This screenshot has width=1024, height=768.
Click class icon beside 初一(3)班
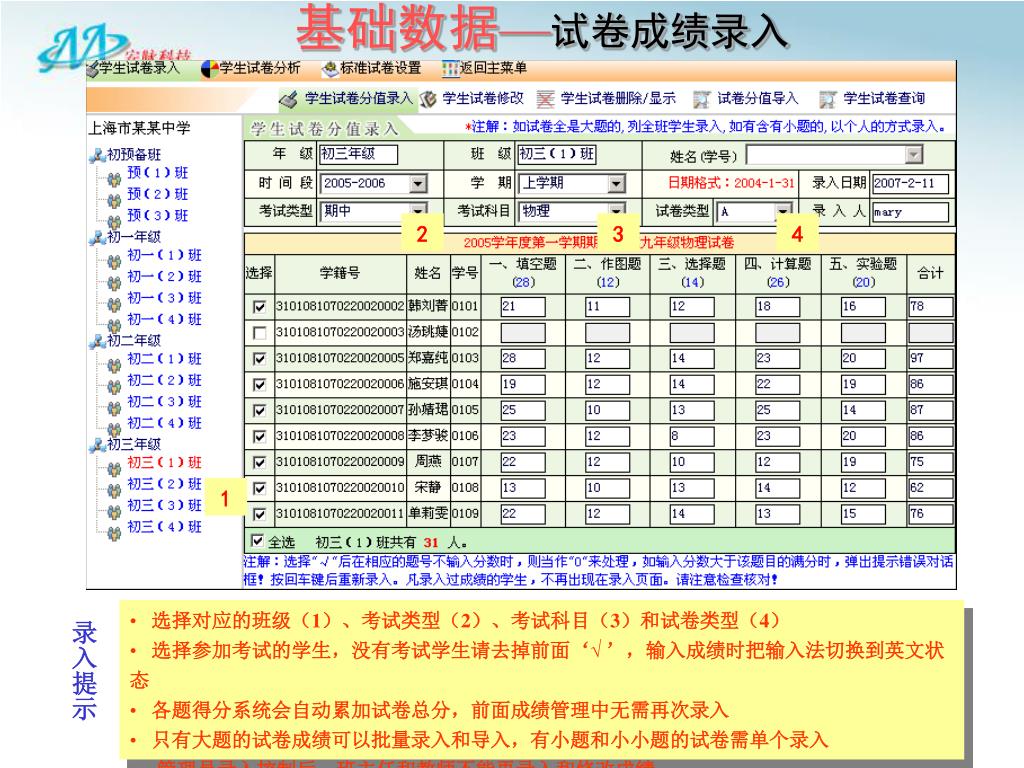tap(114, 304)
